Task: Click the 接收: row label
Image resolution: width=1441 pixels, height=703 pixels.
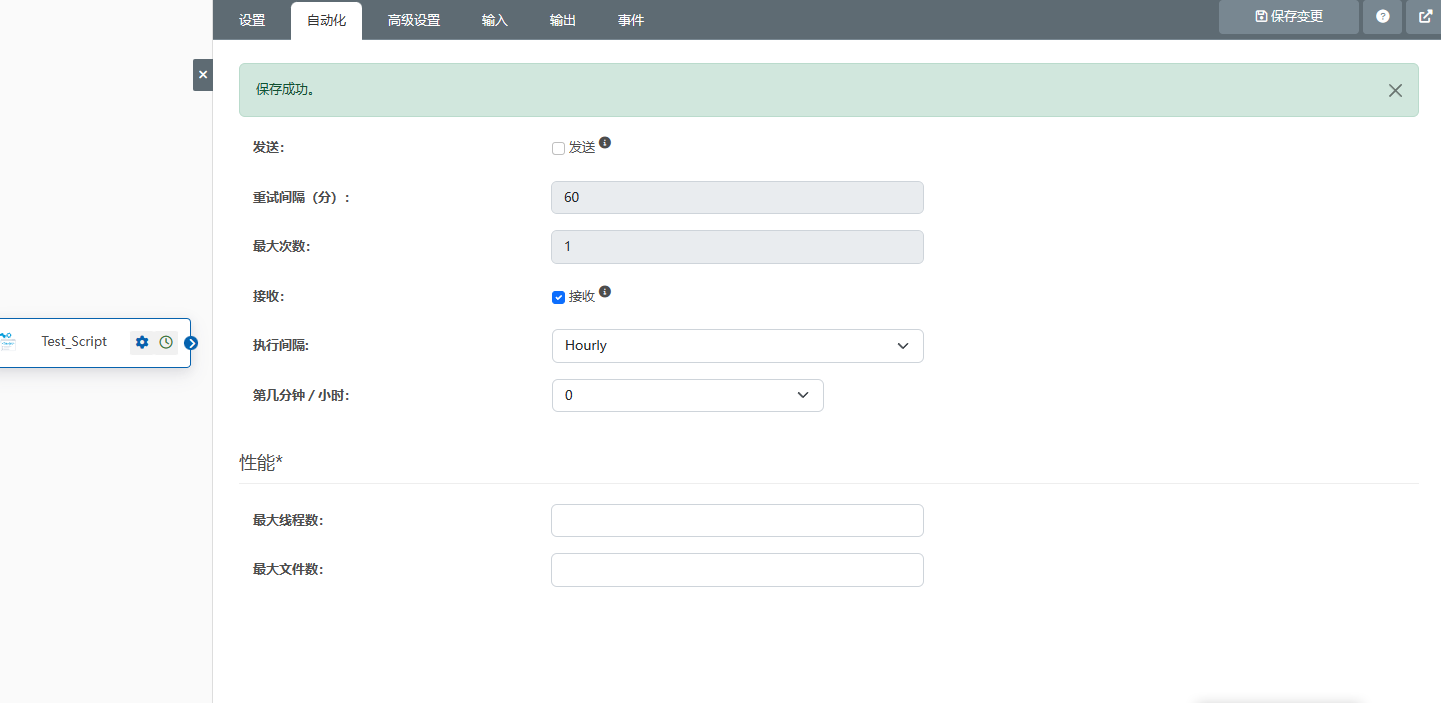Action: 269,297
